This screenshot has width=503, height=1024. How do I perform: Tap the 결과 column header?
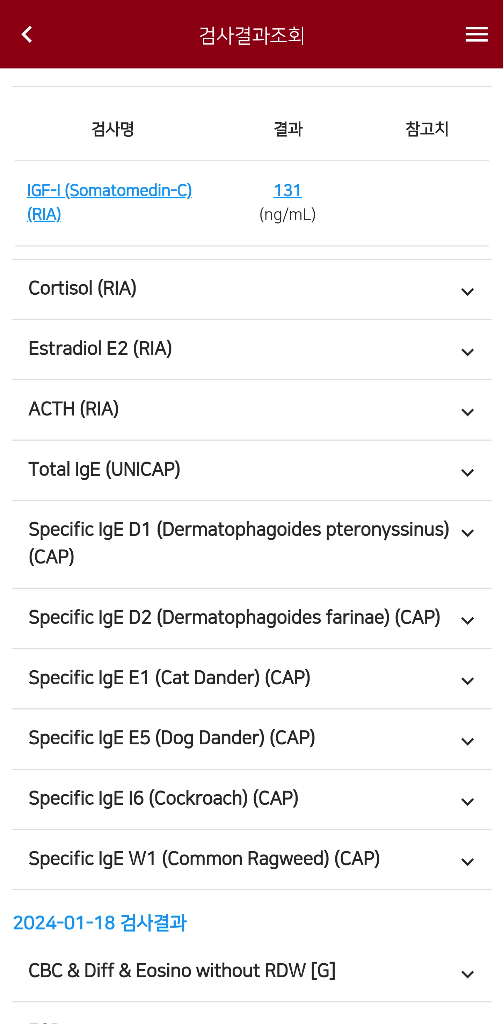coord(288,129)
